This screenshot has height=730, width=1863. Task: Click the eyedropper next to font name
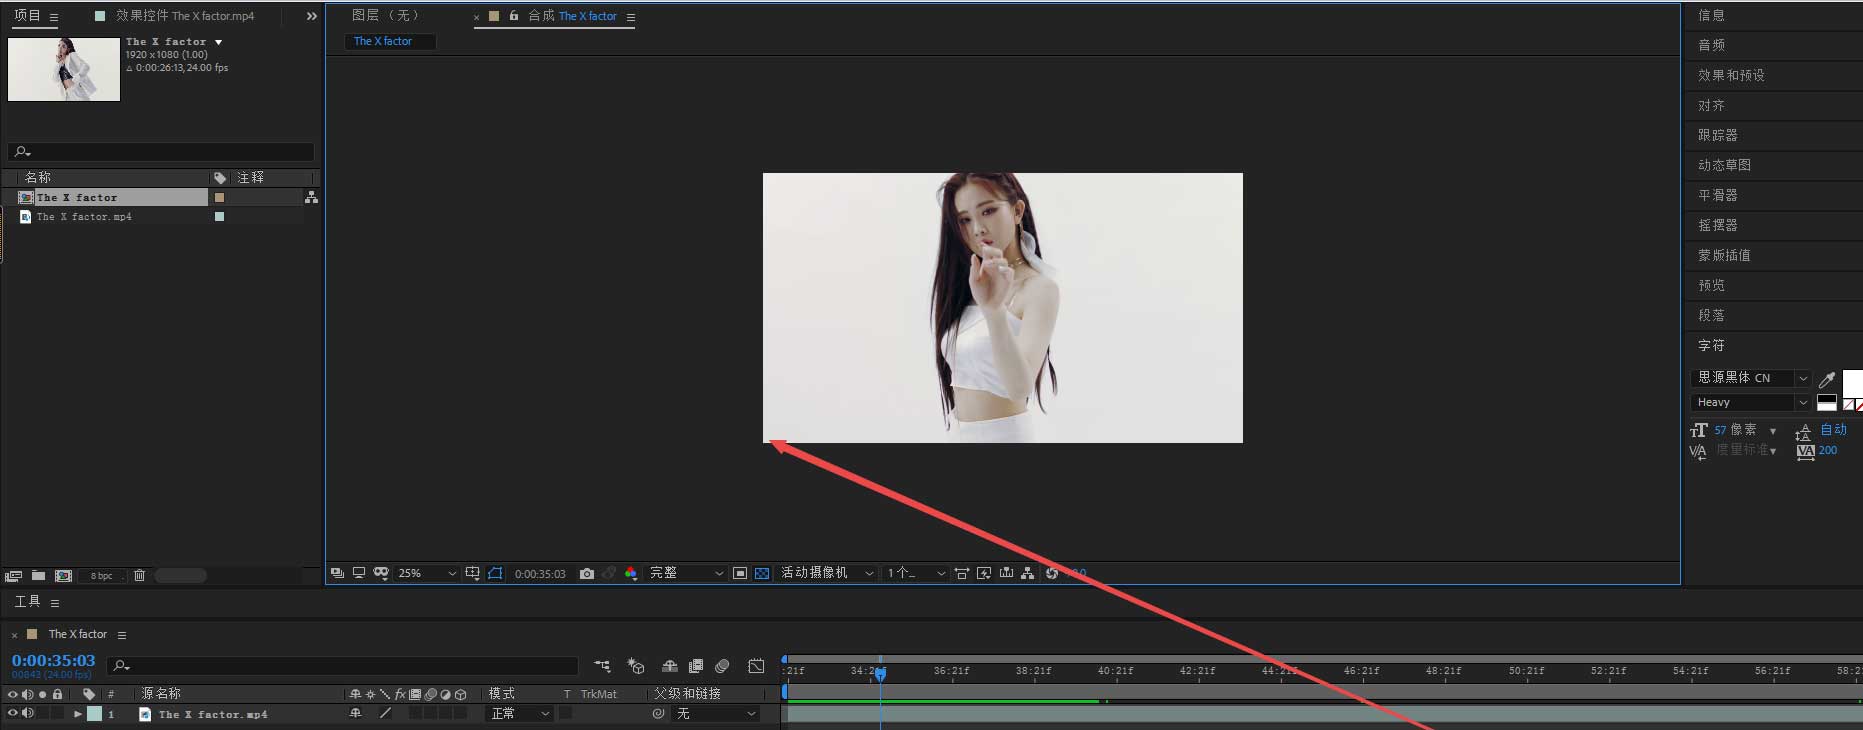(x=1827, y=379)
